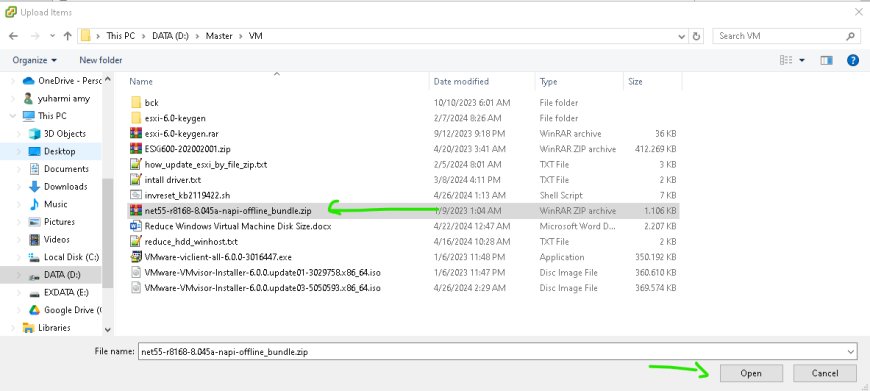Open the view options dropdown arrow

[802, 60]
